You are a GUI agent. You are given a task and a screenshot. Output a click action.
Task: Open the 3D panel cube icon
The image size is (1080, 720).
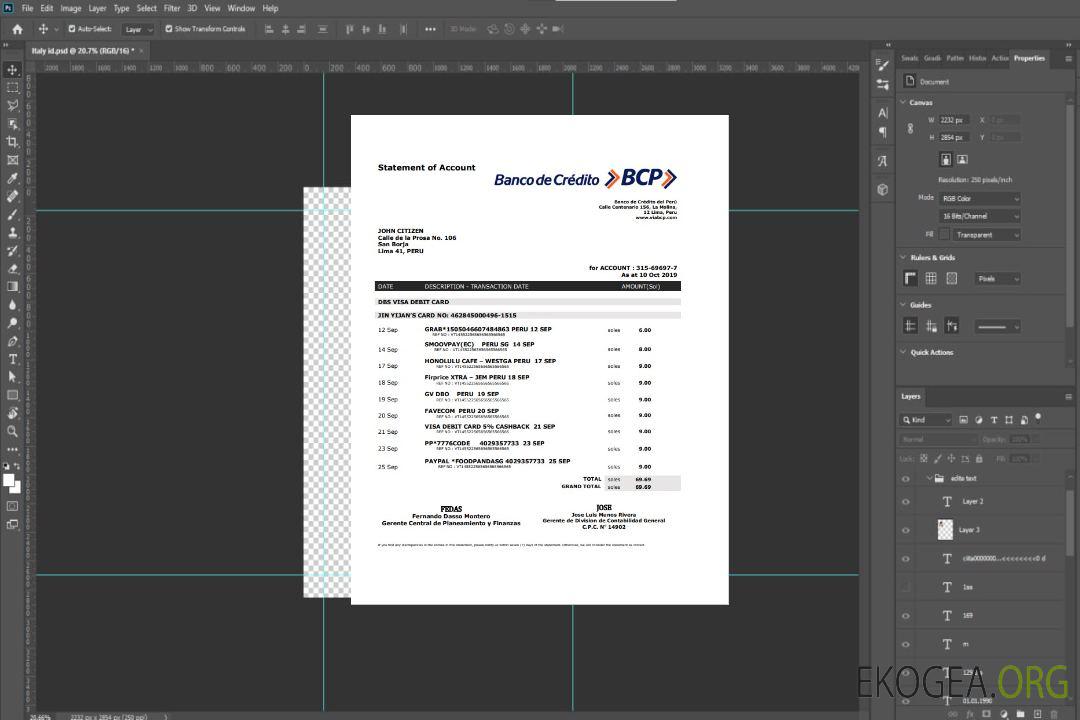pyautogui.click(x=883, y=189)
